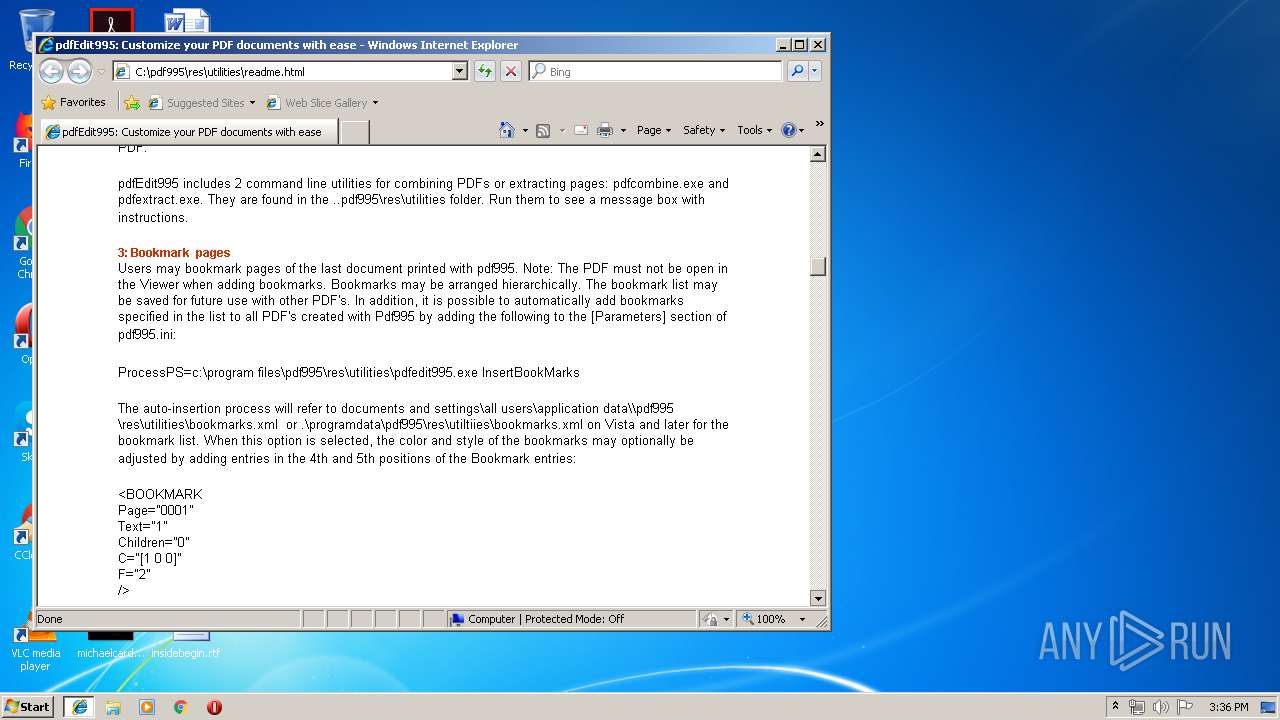
Task: Click the '3: Bookmark pages' heading
Action: coord(174,253)
